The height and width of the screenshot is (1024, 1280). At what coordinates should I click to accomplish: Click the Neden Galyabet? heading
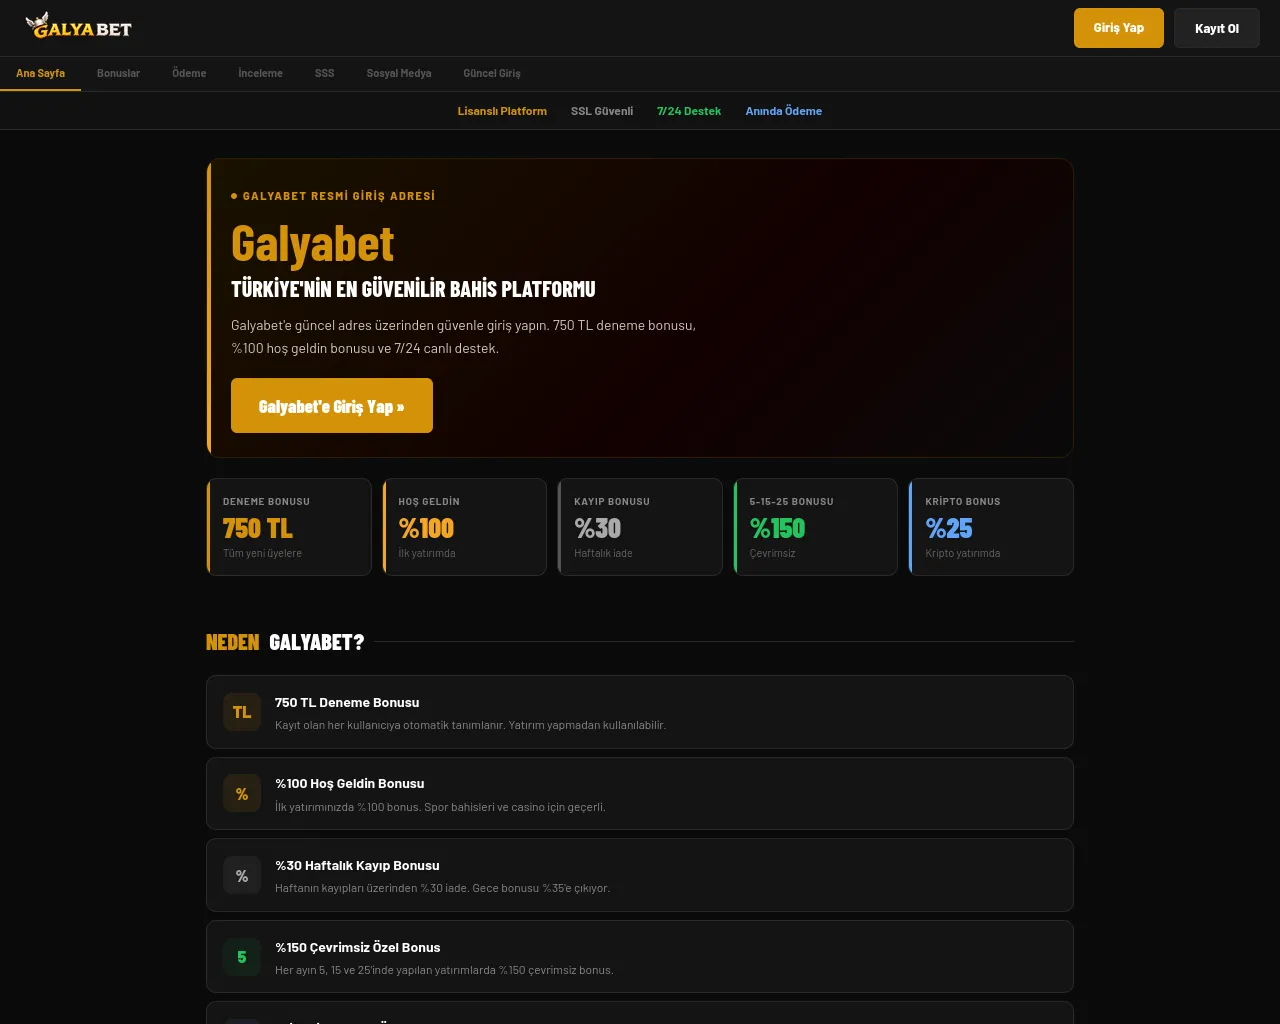(285, 642)
